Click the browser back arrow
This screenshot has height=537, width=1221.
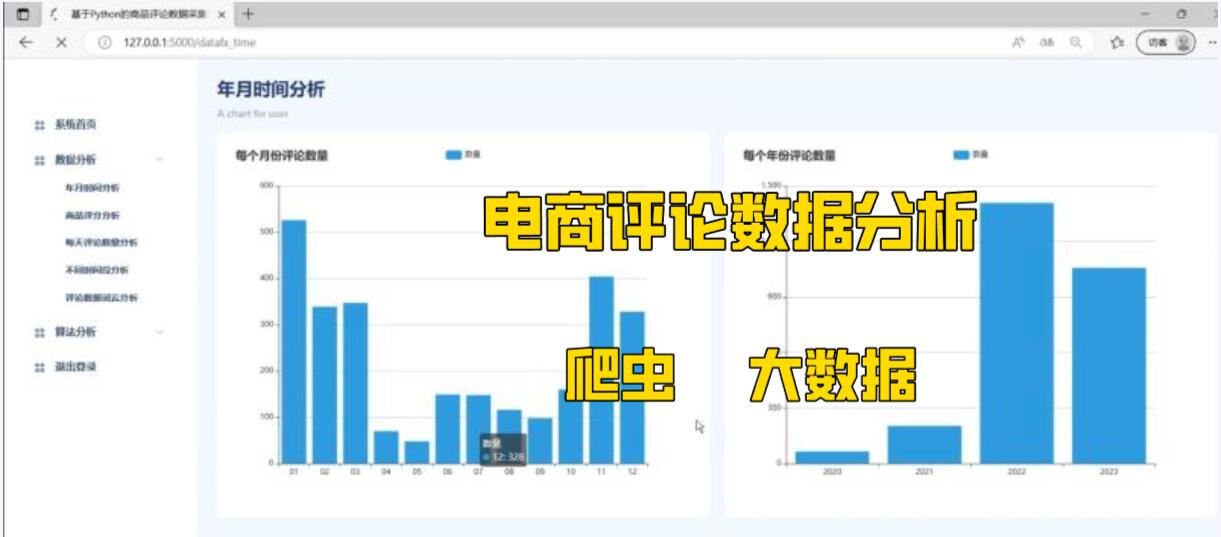tap(26, 43)
